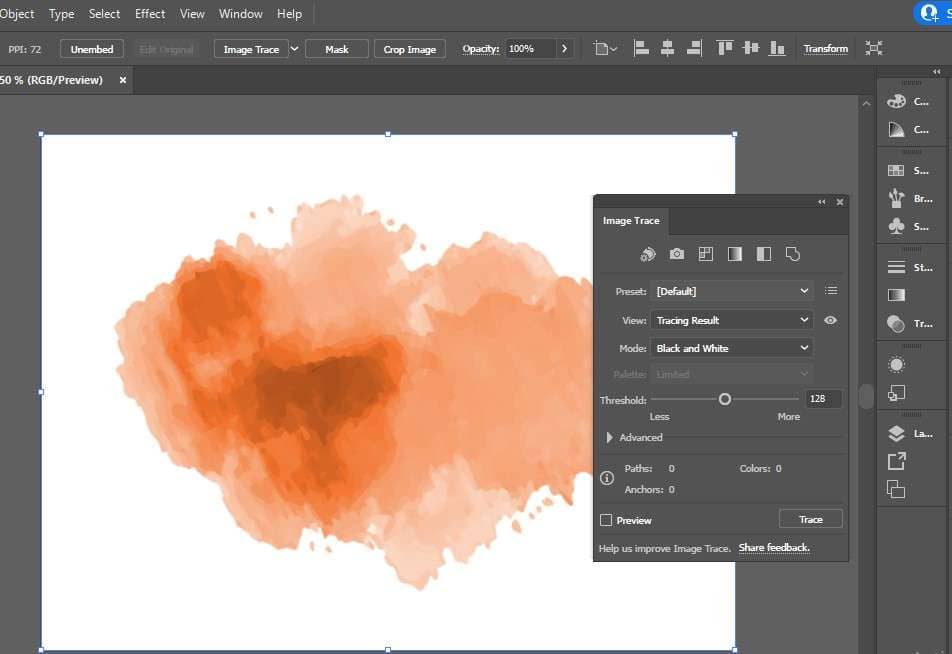Click Horizontal Align Right icon
This screenshot has height=654, width=952.
[694, 49]
